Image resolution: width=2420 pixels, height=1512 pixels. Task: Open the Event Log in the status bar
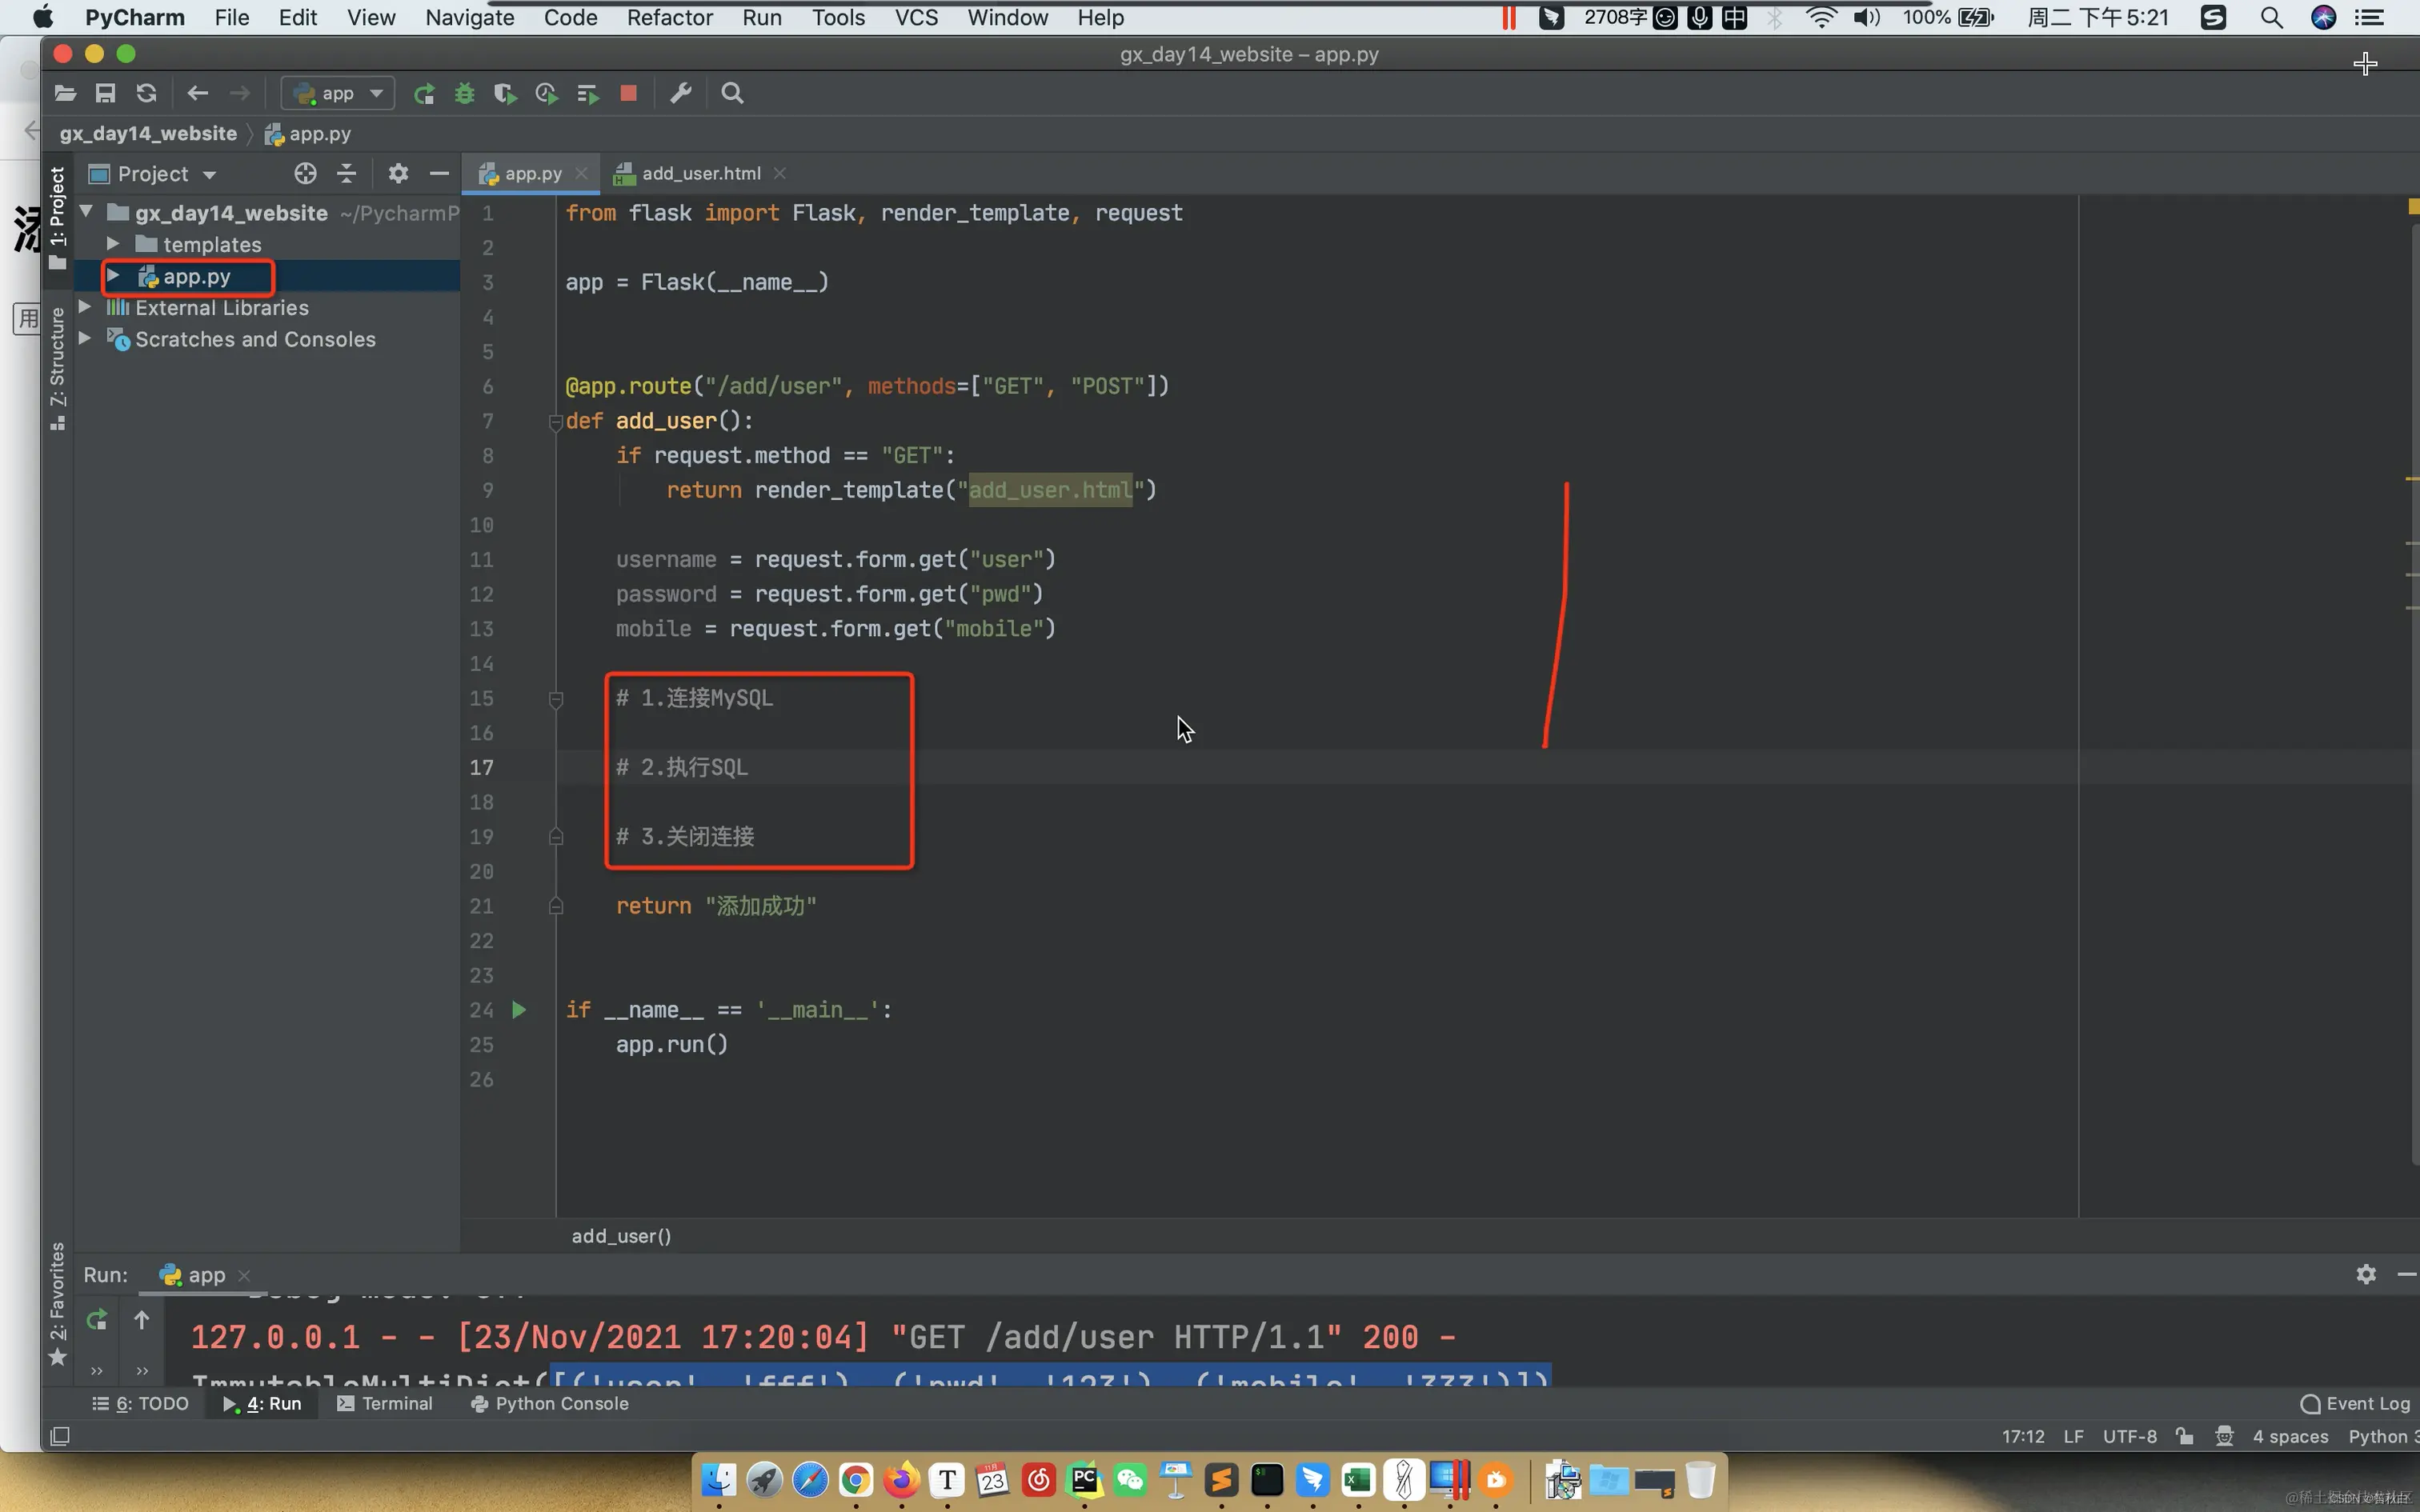tap(2355, 1404)
